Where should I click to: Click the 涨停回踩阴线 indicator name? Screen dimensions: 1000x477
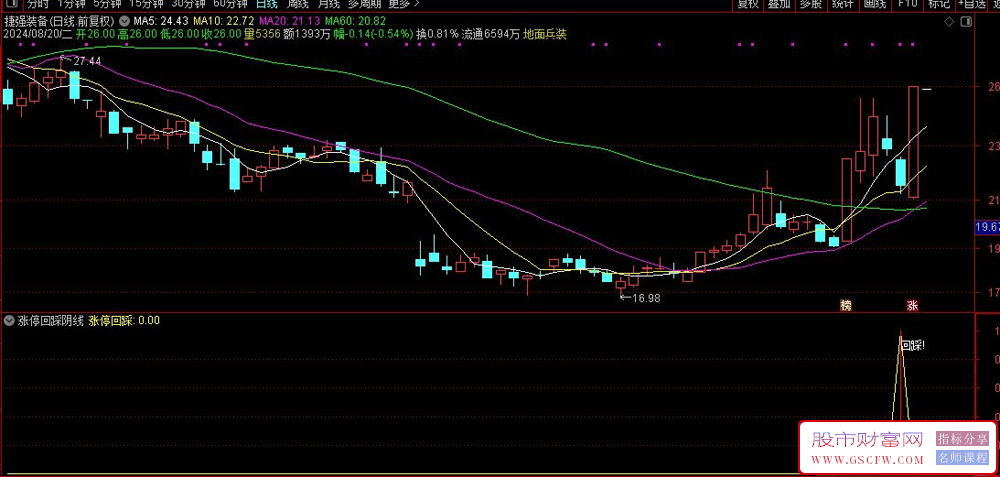[x=50, y=321]
